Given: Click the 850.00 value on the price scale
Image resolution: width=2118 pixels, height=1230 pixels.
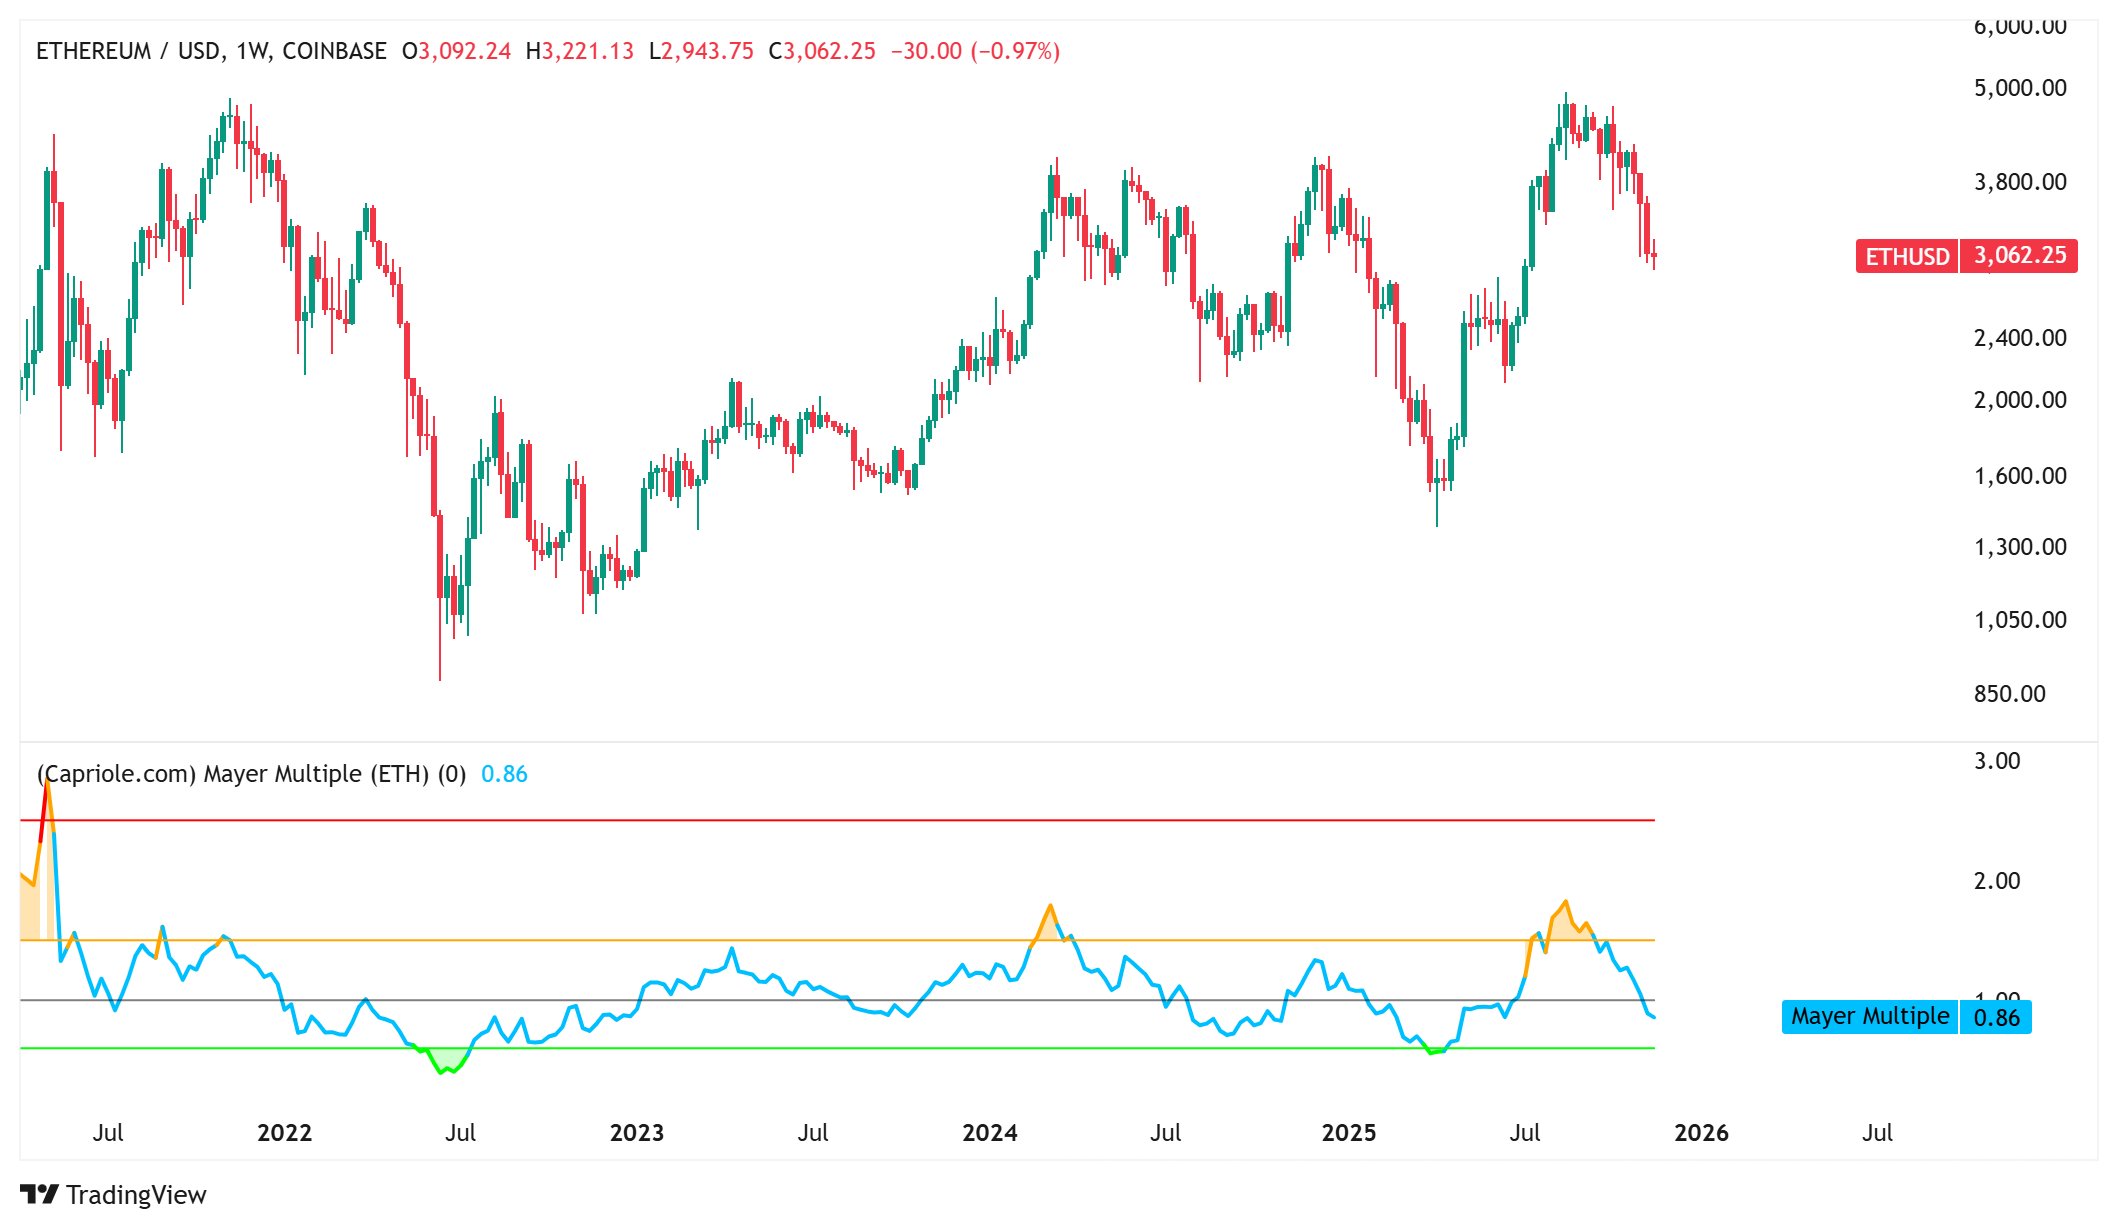Looking at the screenshot, I should pyautogui.click(x=2010, y=692).
